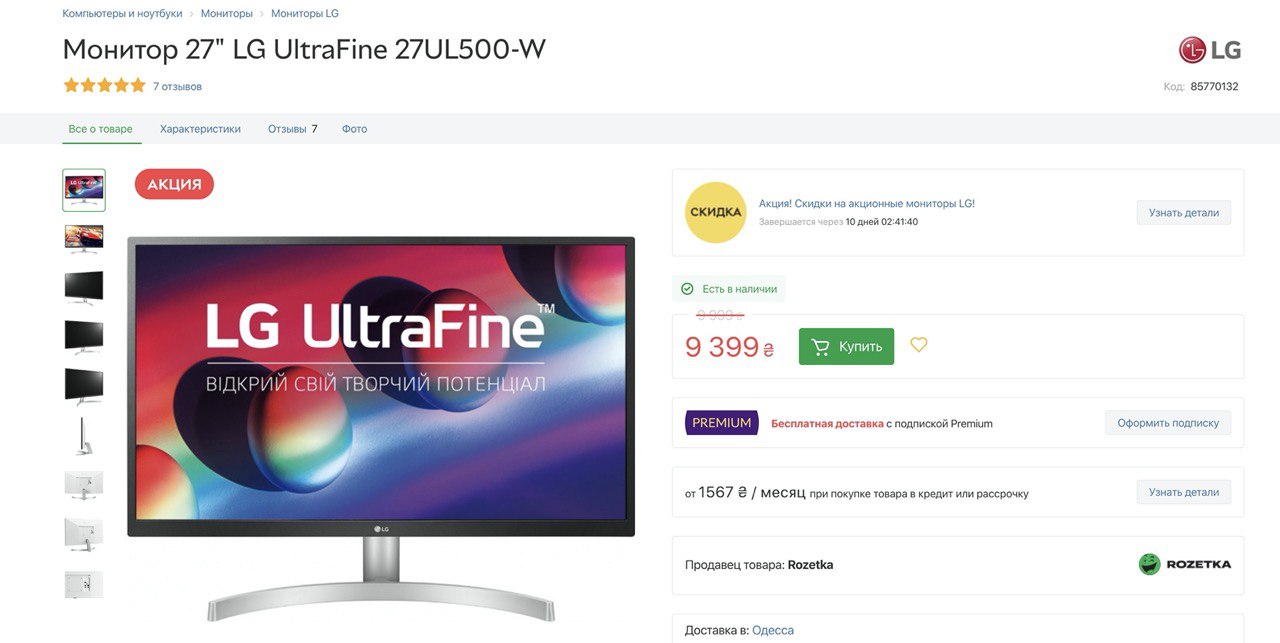Go to Мониторы LG breadcrumb
The image size is (1280, 643).
click(x=305, y=14)
